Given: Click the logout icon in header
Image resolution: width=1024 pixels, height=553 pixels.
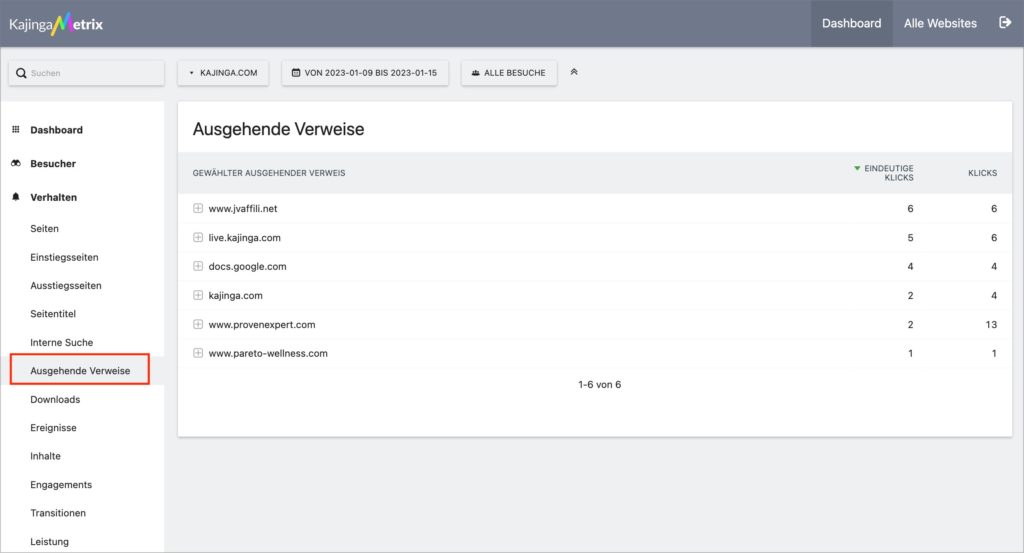Looking at the screenshot, I should point(1004,23).
